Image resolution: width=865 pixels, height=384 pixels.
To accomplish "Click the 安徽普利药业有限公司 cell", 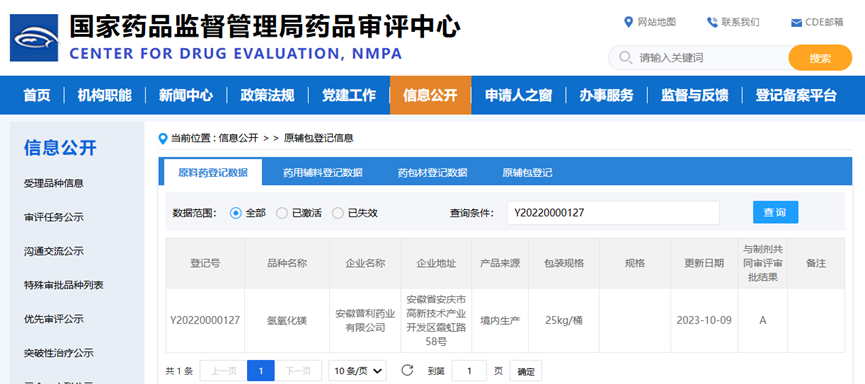I will 365,320.
